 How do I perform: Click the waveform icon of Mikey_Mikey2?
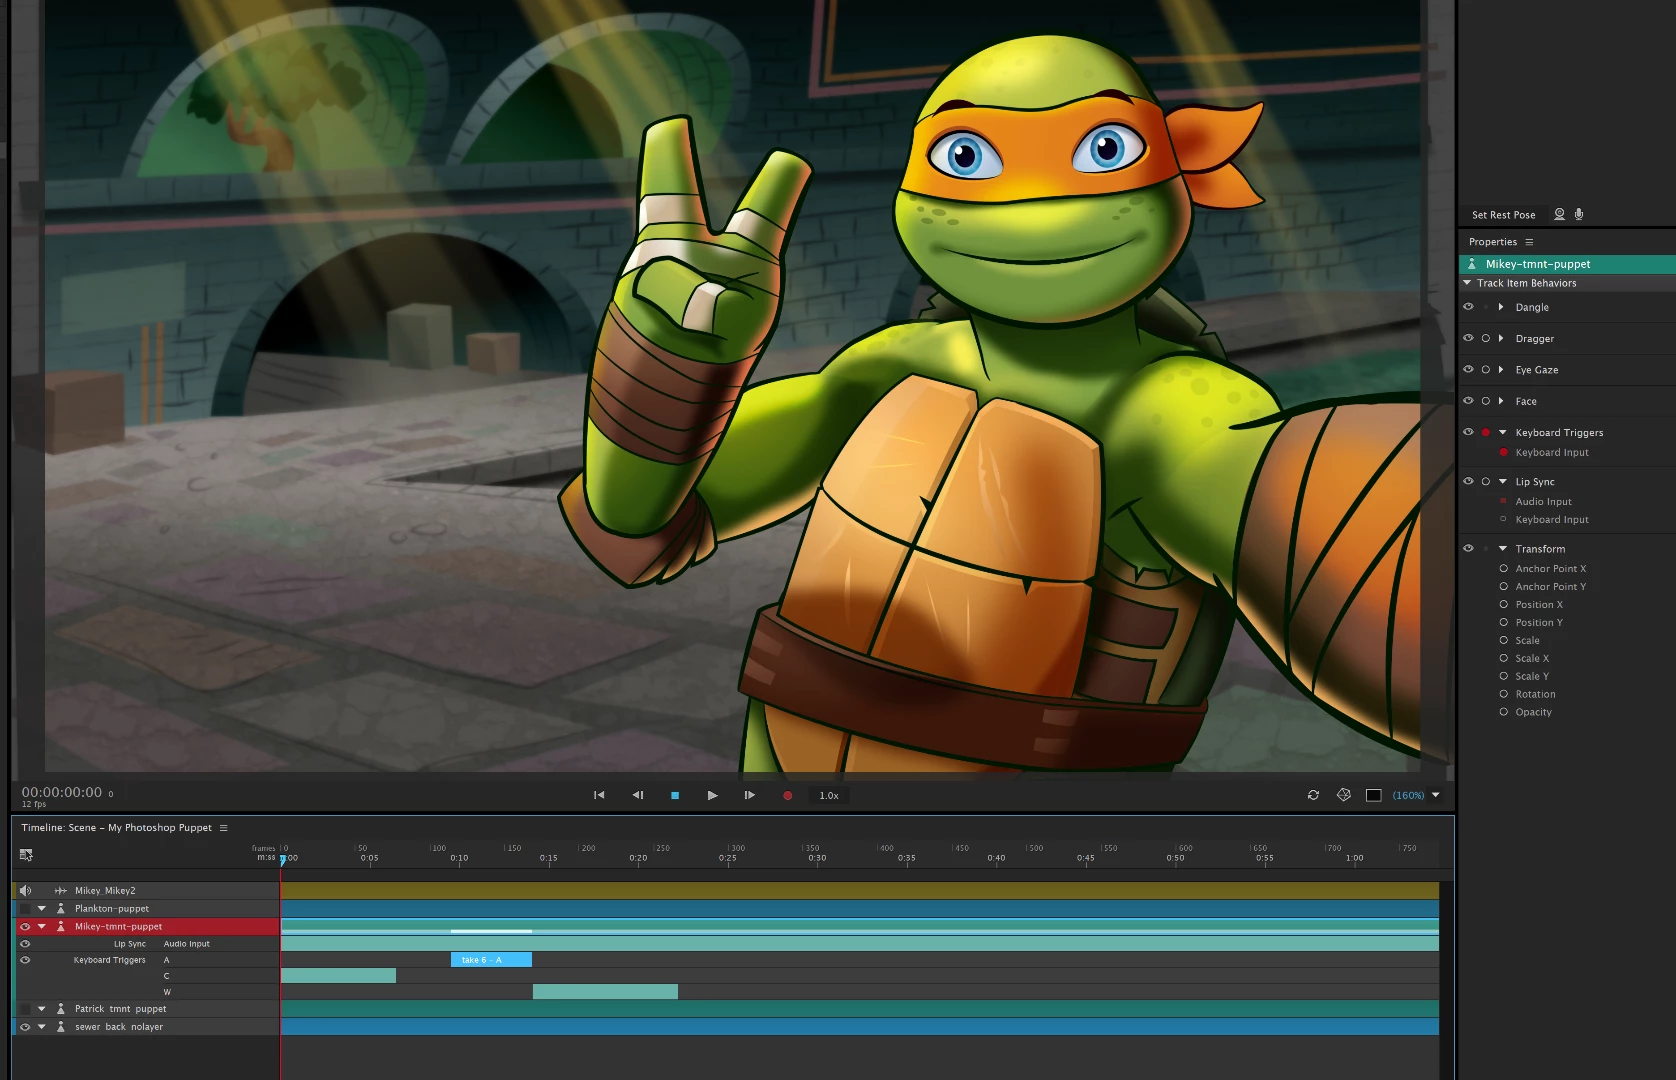click(x=61, y=890)
